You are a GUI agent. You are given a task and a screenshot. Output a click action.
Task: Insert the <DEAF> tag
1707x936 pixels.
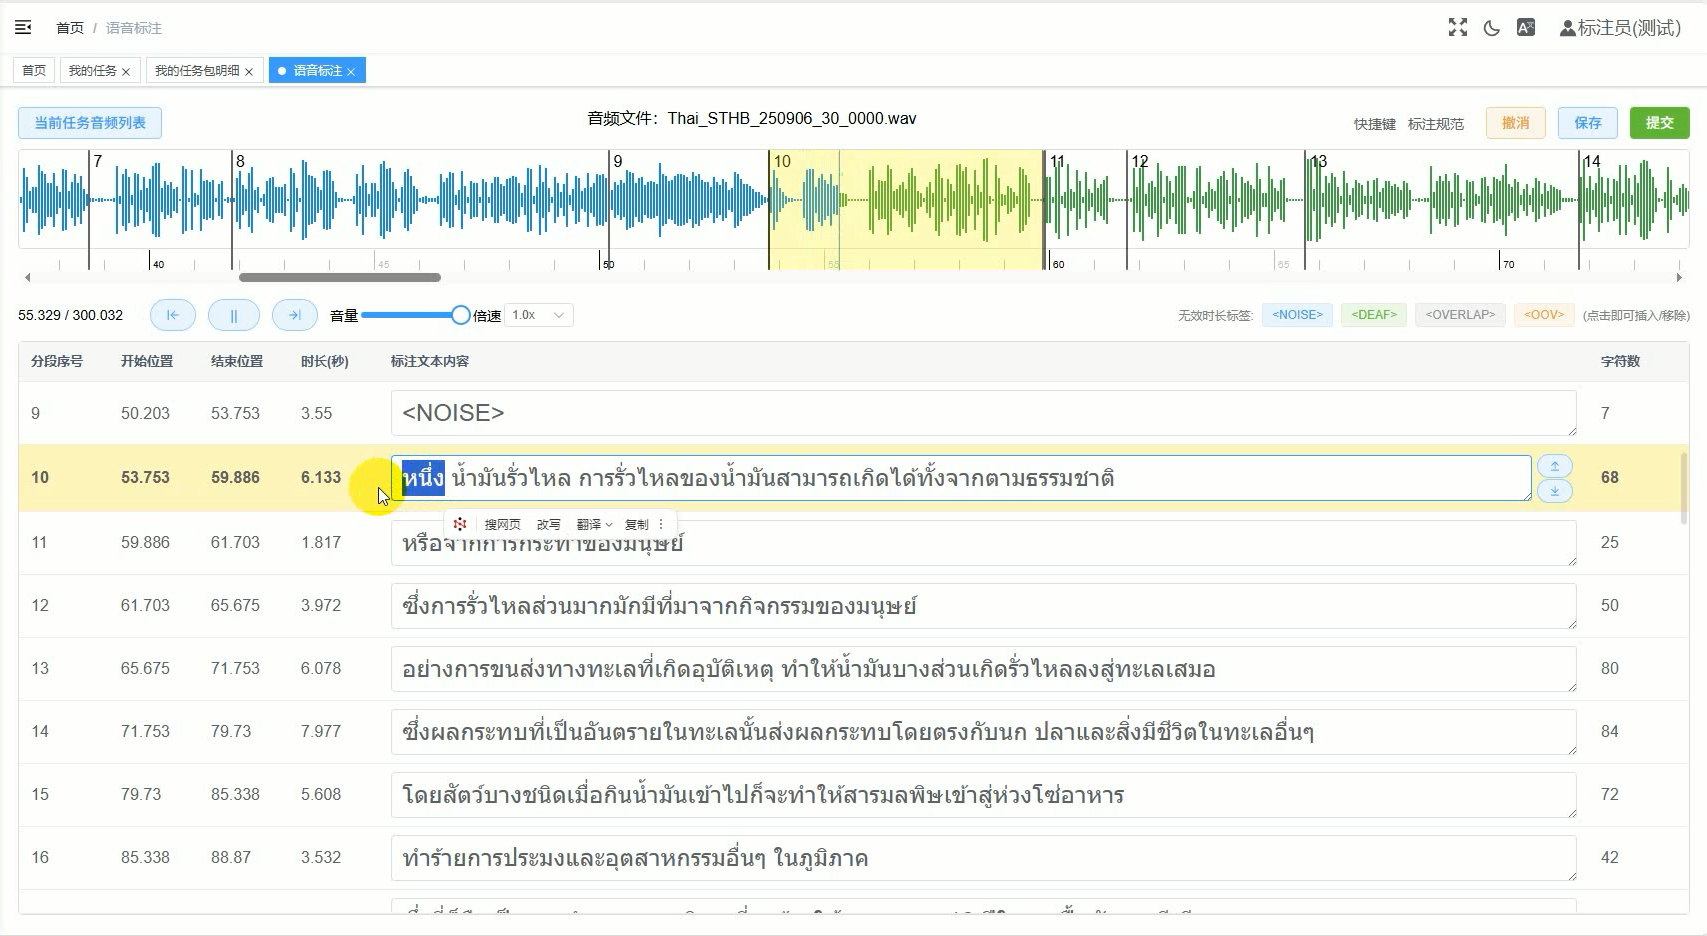click(1374, 315)
